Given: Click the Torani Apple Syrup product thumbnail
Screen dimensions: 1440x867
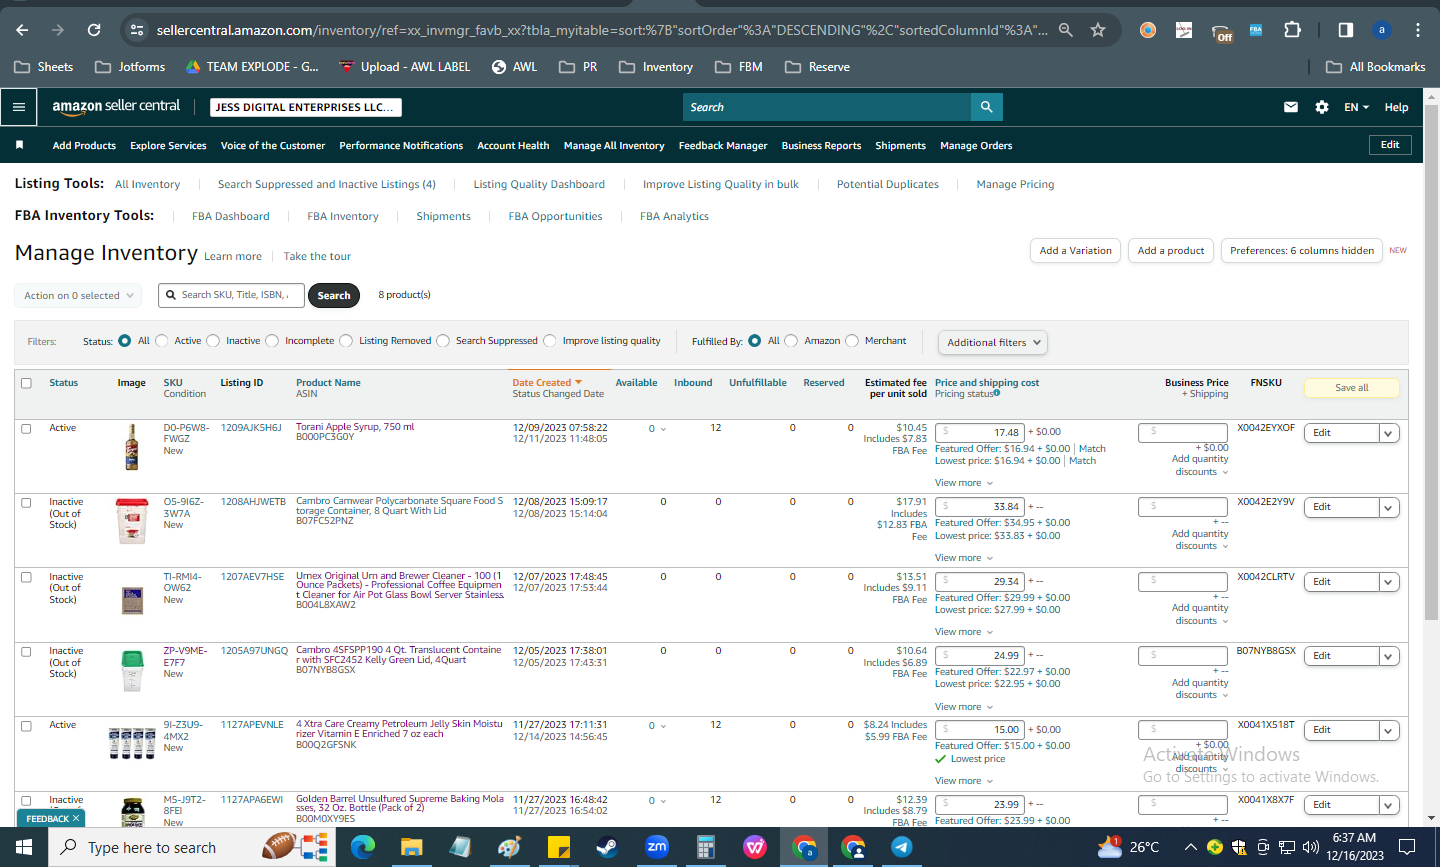Looking at the screenshot, I should click(x=131, y=446).
